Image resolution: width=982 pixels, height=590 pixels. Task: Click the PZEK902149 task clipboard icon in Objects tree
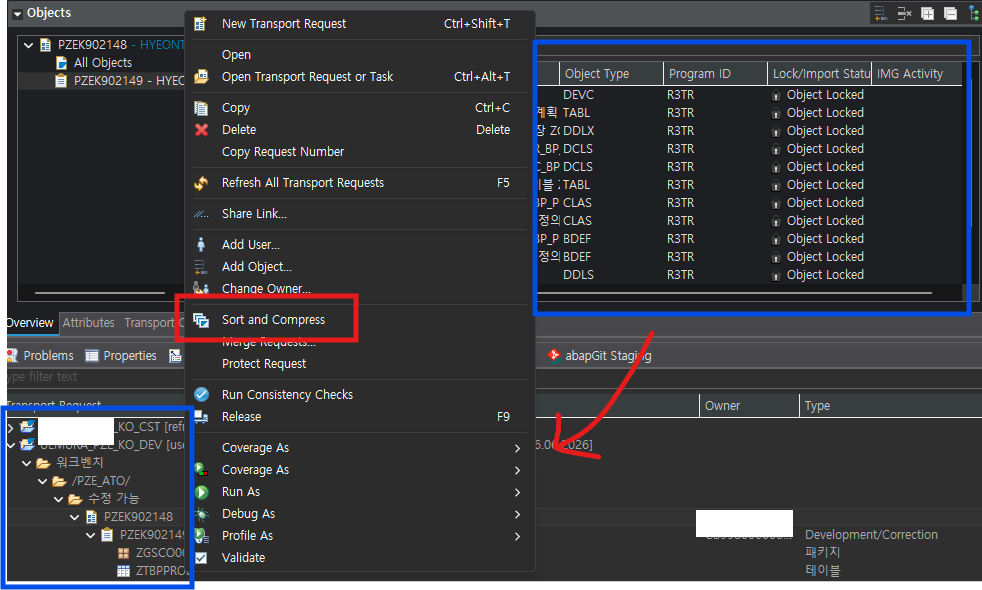[61, 81]
